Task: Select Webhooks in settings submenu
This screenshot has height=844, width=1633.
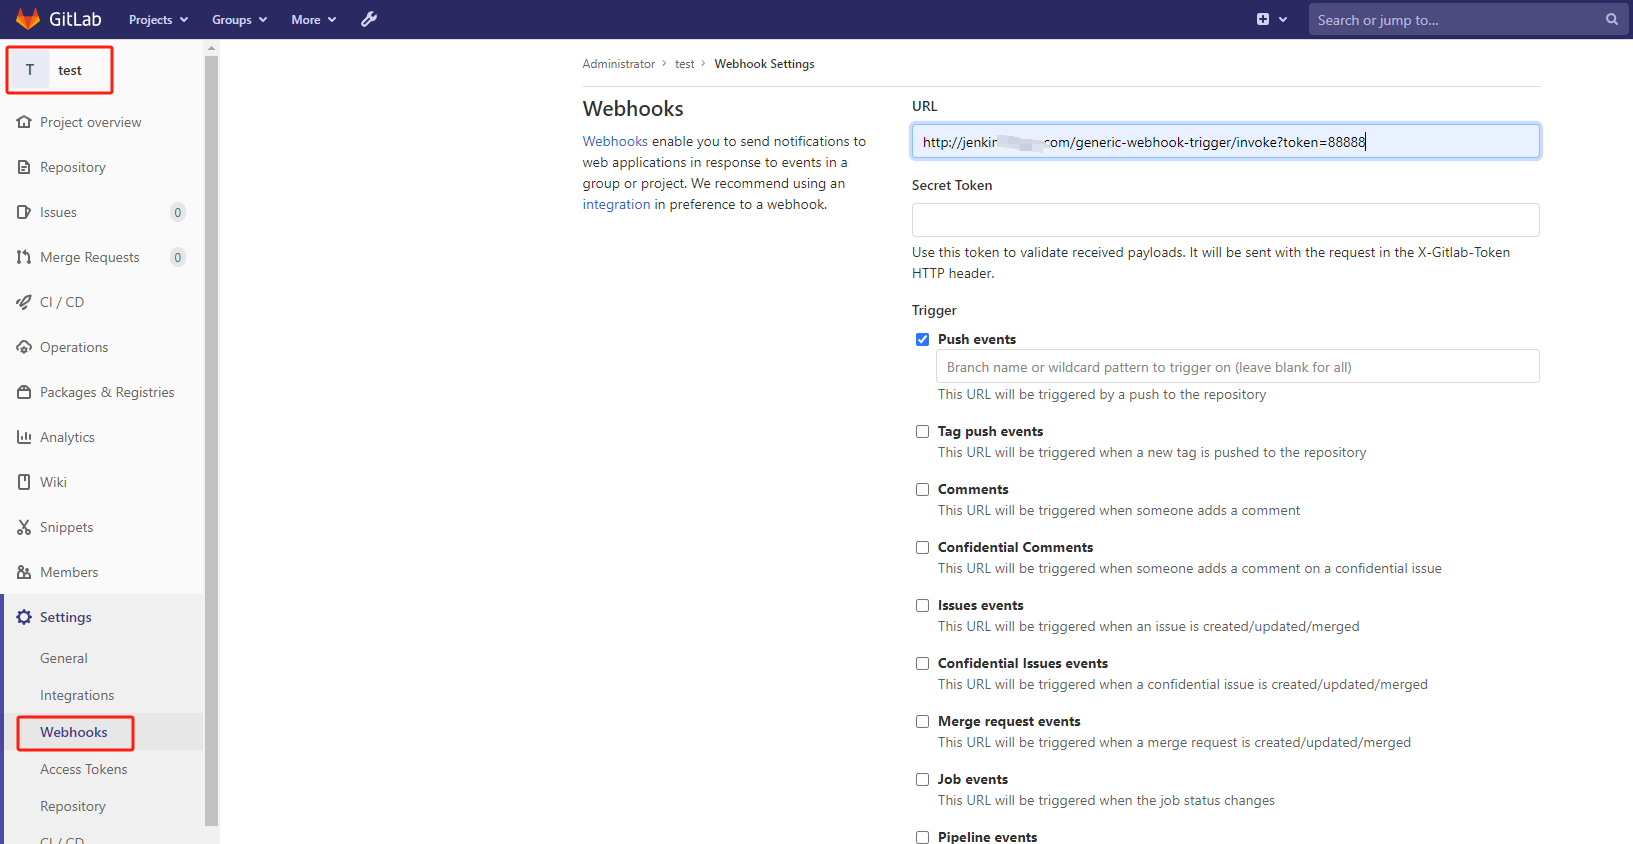Action: [74, 732]
